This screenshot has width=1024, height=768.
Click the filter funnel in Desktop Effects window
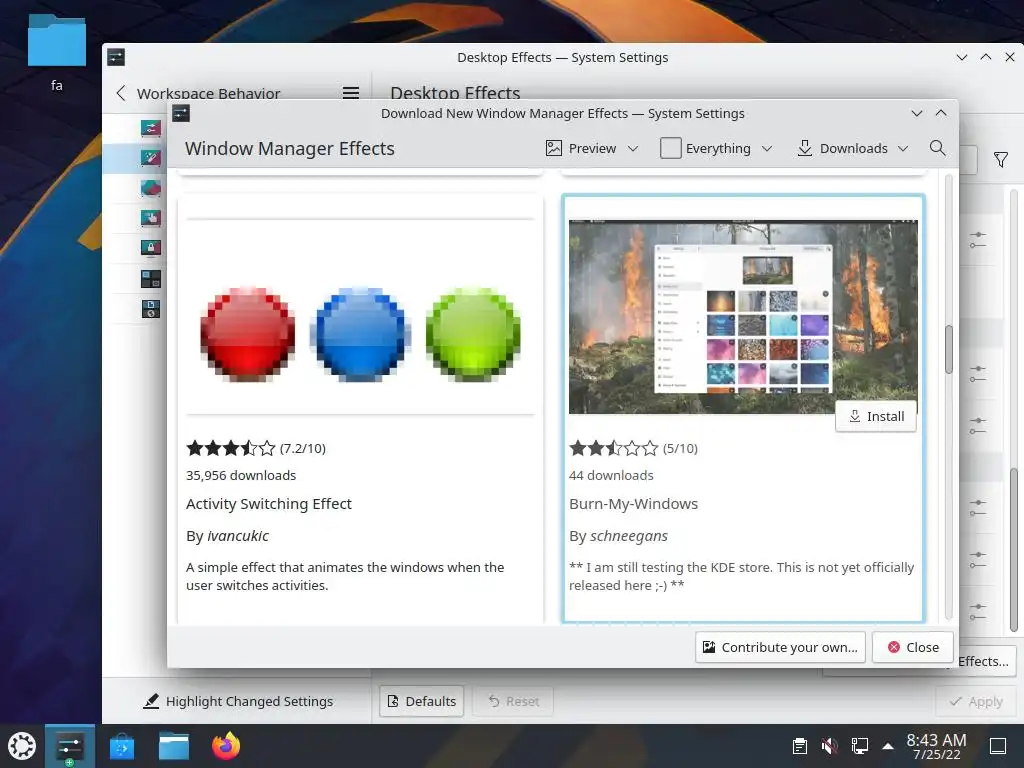click(x=1000, y=159)
